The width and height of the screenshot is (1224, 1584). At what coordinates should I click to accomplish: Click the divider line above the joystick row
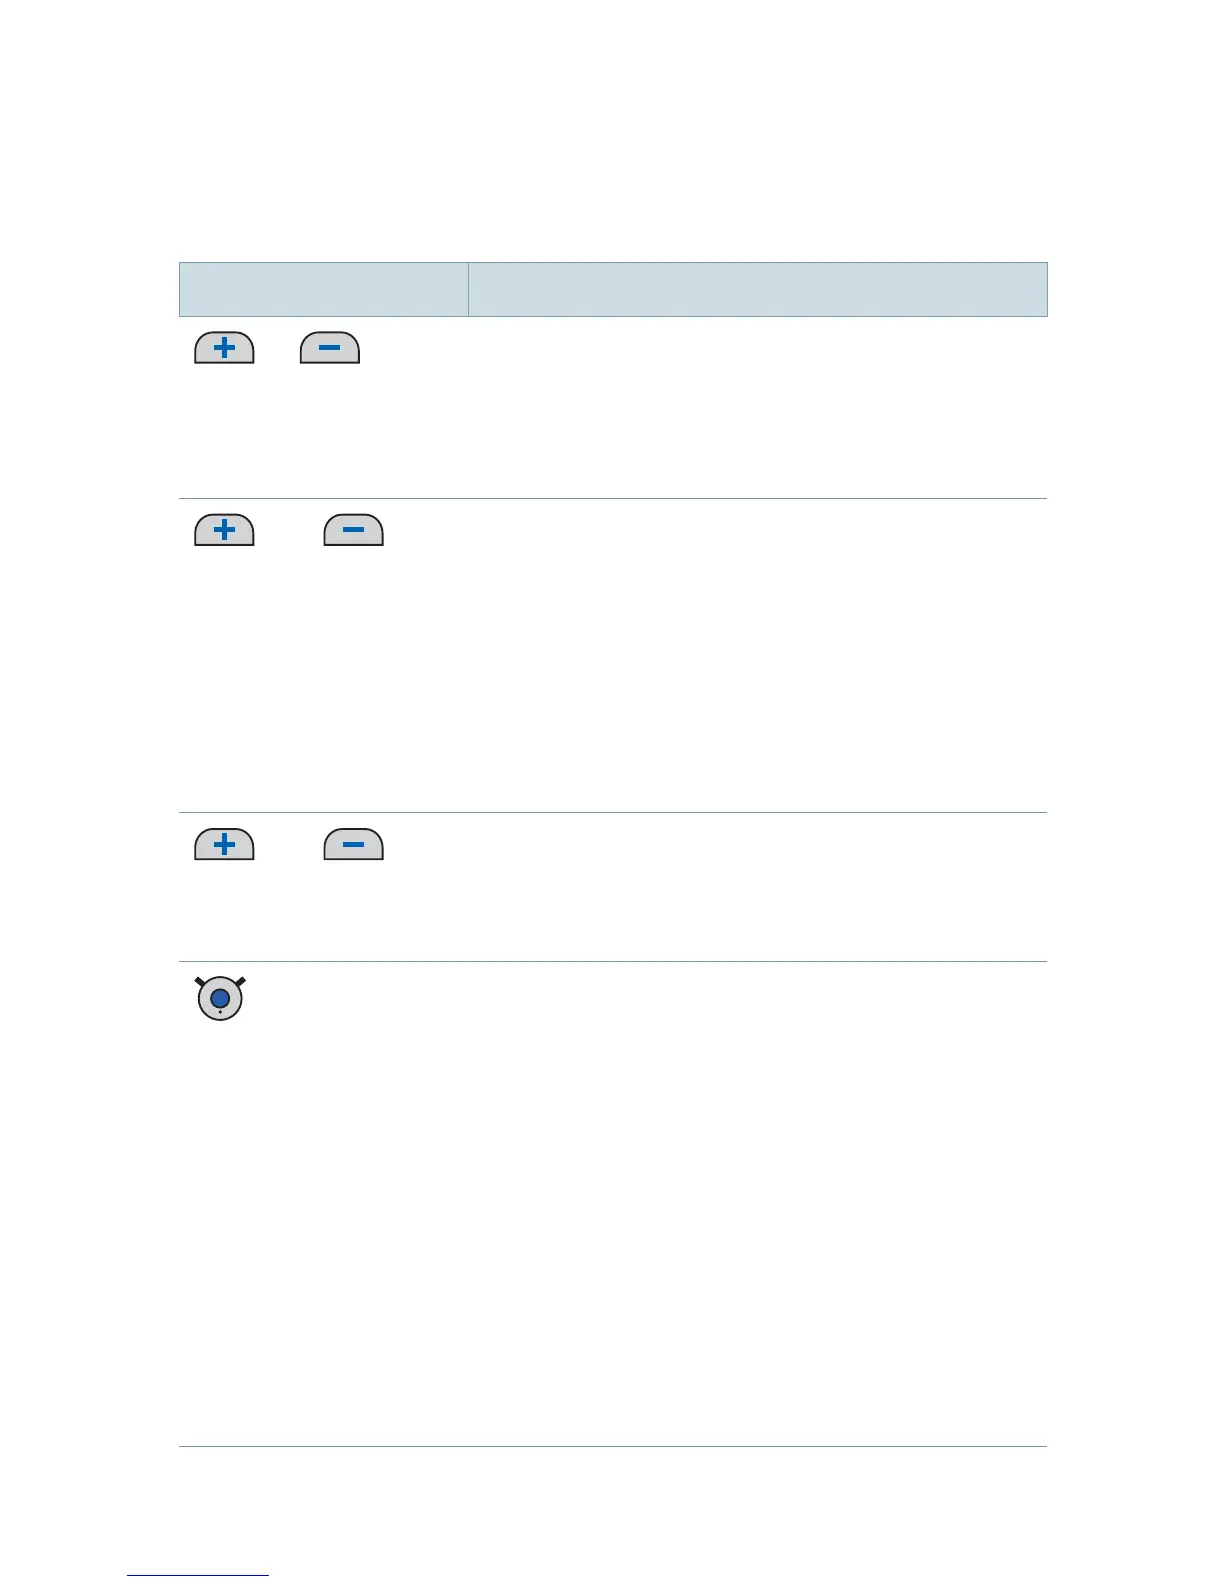tap(613, 962)
